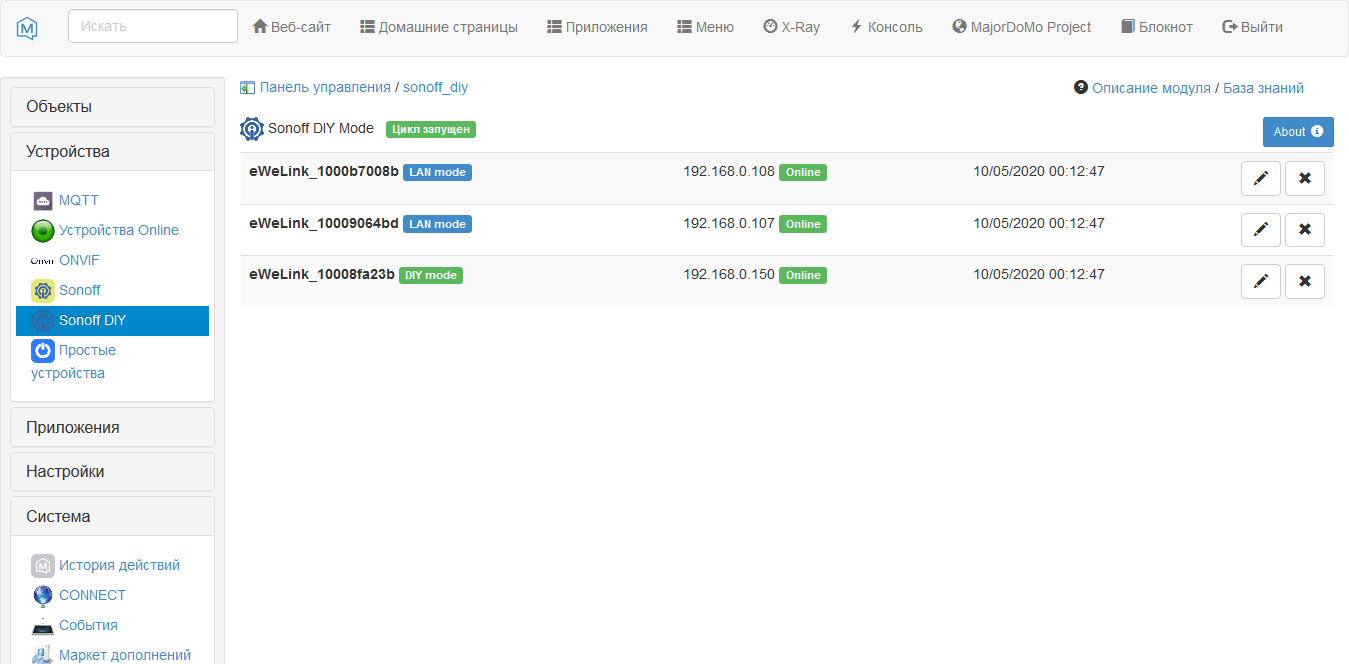Open CONNECT sidebar link
The width and height of the screenshot is (1349, 664).
pos(92,595)
